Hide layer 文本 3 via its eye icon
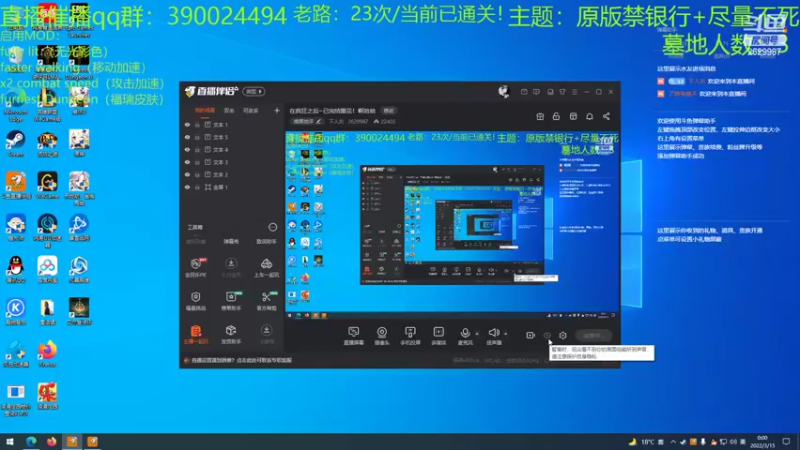This screenshot has height=450, width=800. [x=187, y=162]
